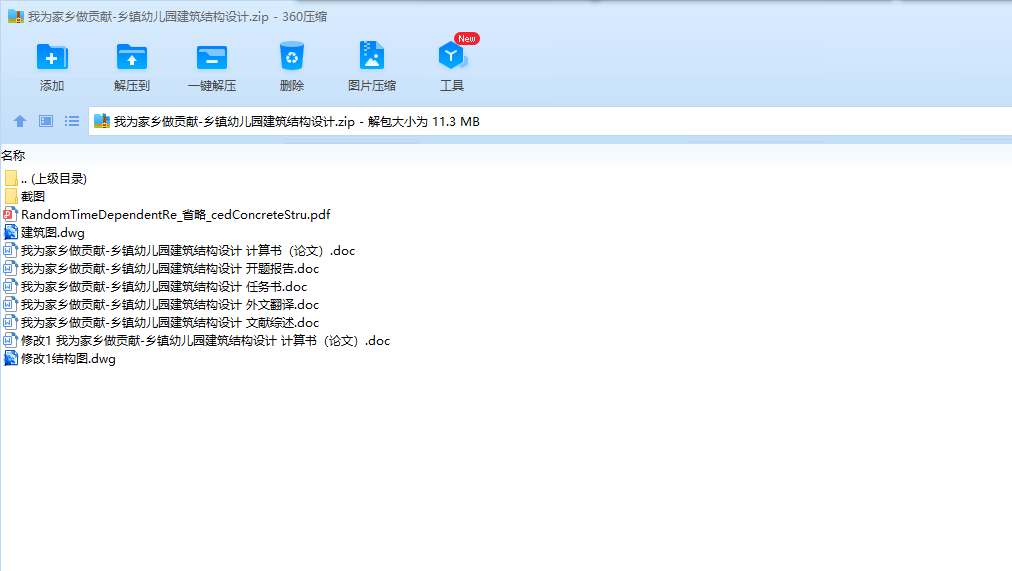The image size is (1012, 571).
Task: Click the Word icon of 任务书.doc
Action: point(10,286)
